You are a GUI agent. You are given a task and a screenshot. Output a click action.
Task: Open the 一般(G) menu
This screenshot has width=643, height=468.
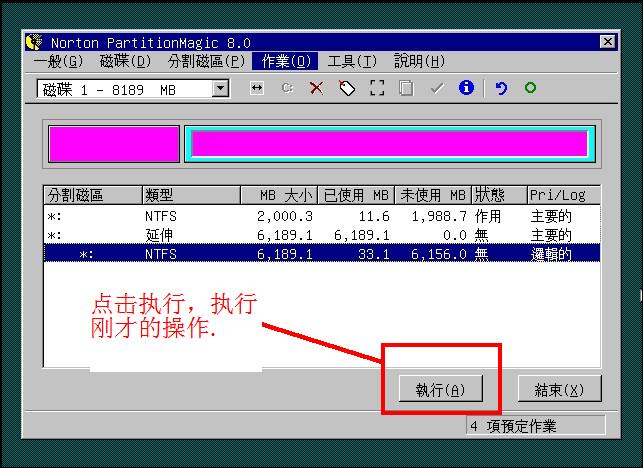[60, 62]
